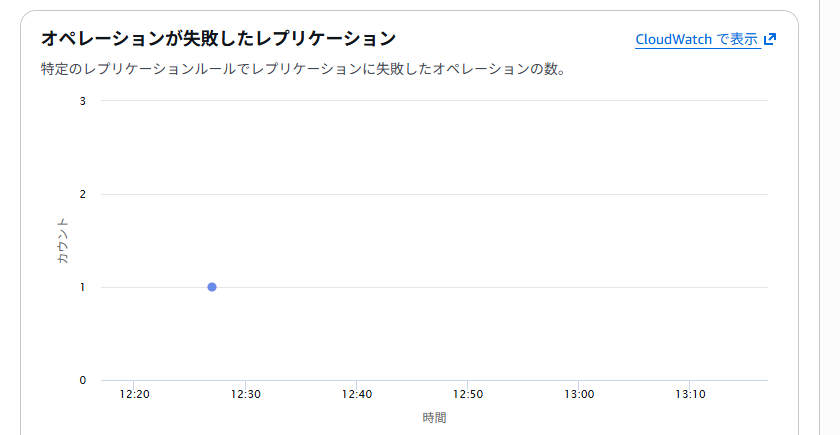Click the 12:50 time axis label

pyautogui.click(x=468, y=394)
